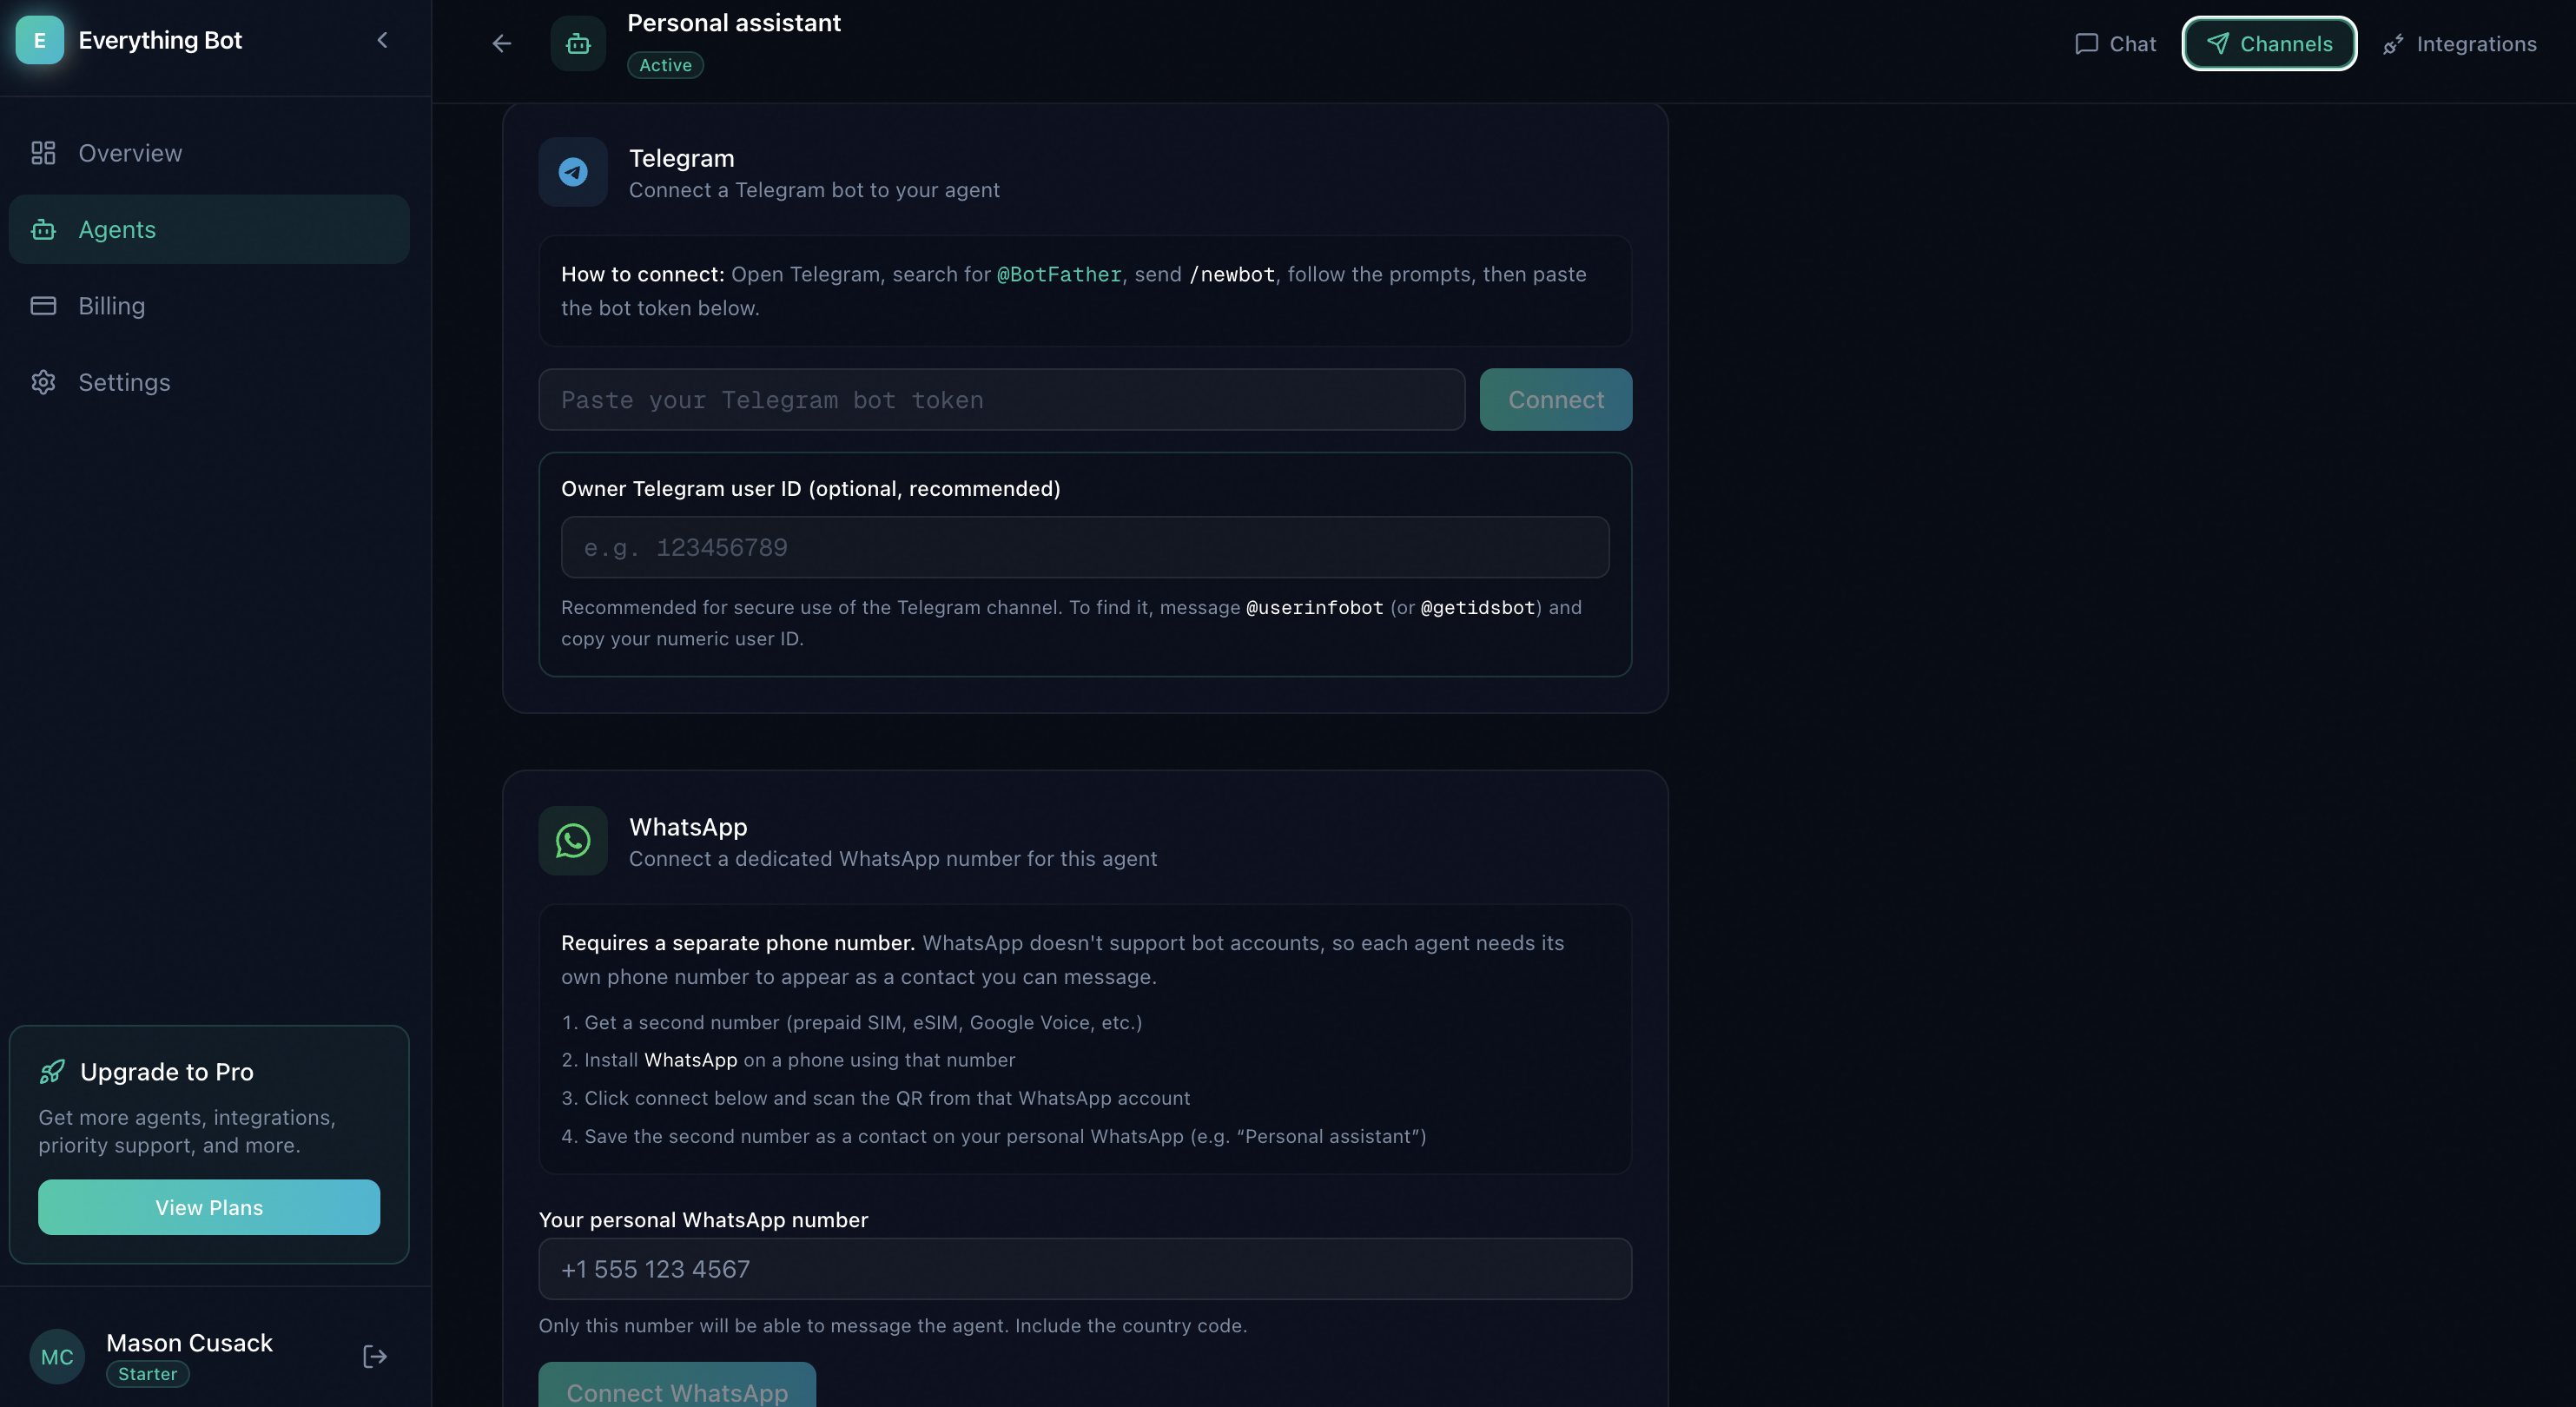Click the Billing card icon

43,306
